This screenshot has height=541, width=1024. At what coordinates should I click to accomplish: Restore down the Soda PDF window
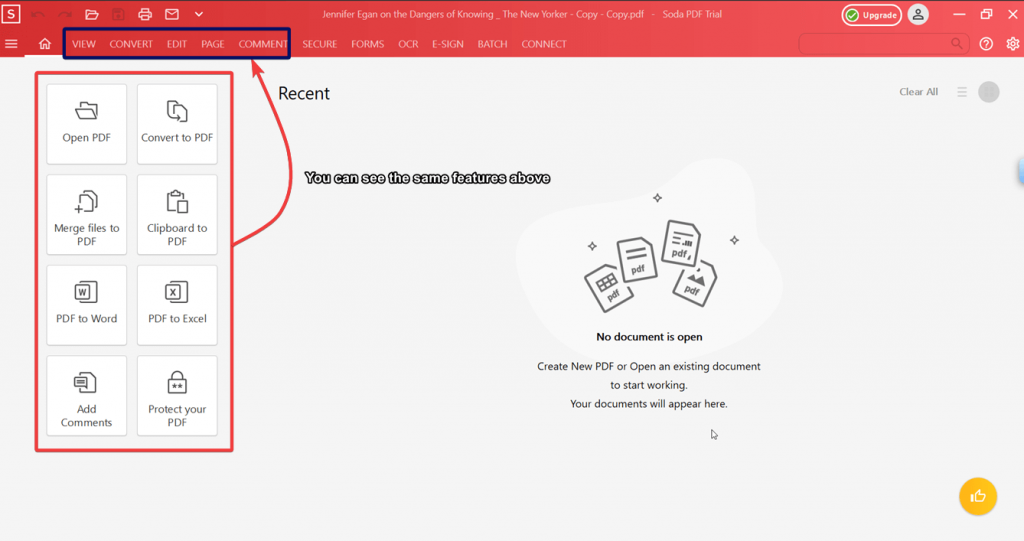pyautogui.click(x=986, y=14)
